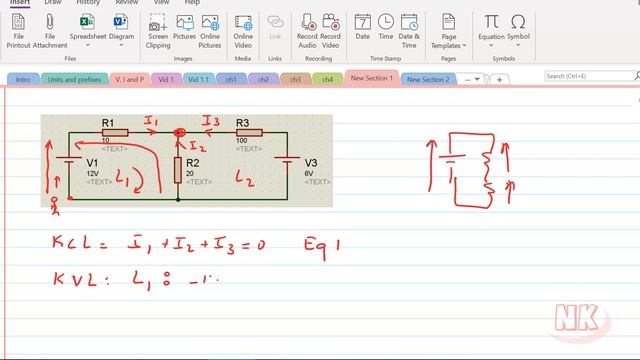Image resolution: width=640 pixels, height=360 pixels.
Task: Expand the Page Templates dropdown arrow
Action: coord(464,45)
